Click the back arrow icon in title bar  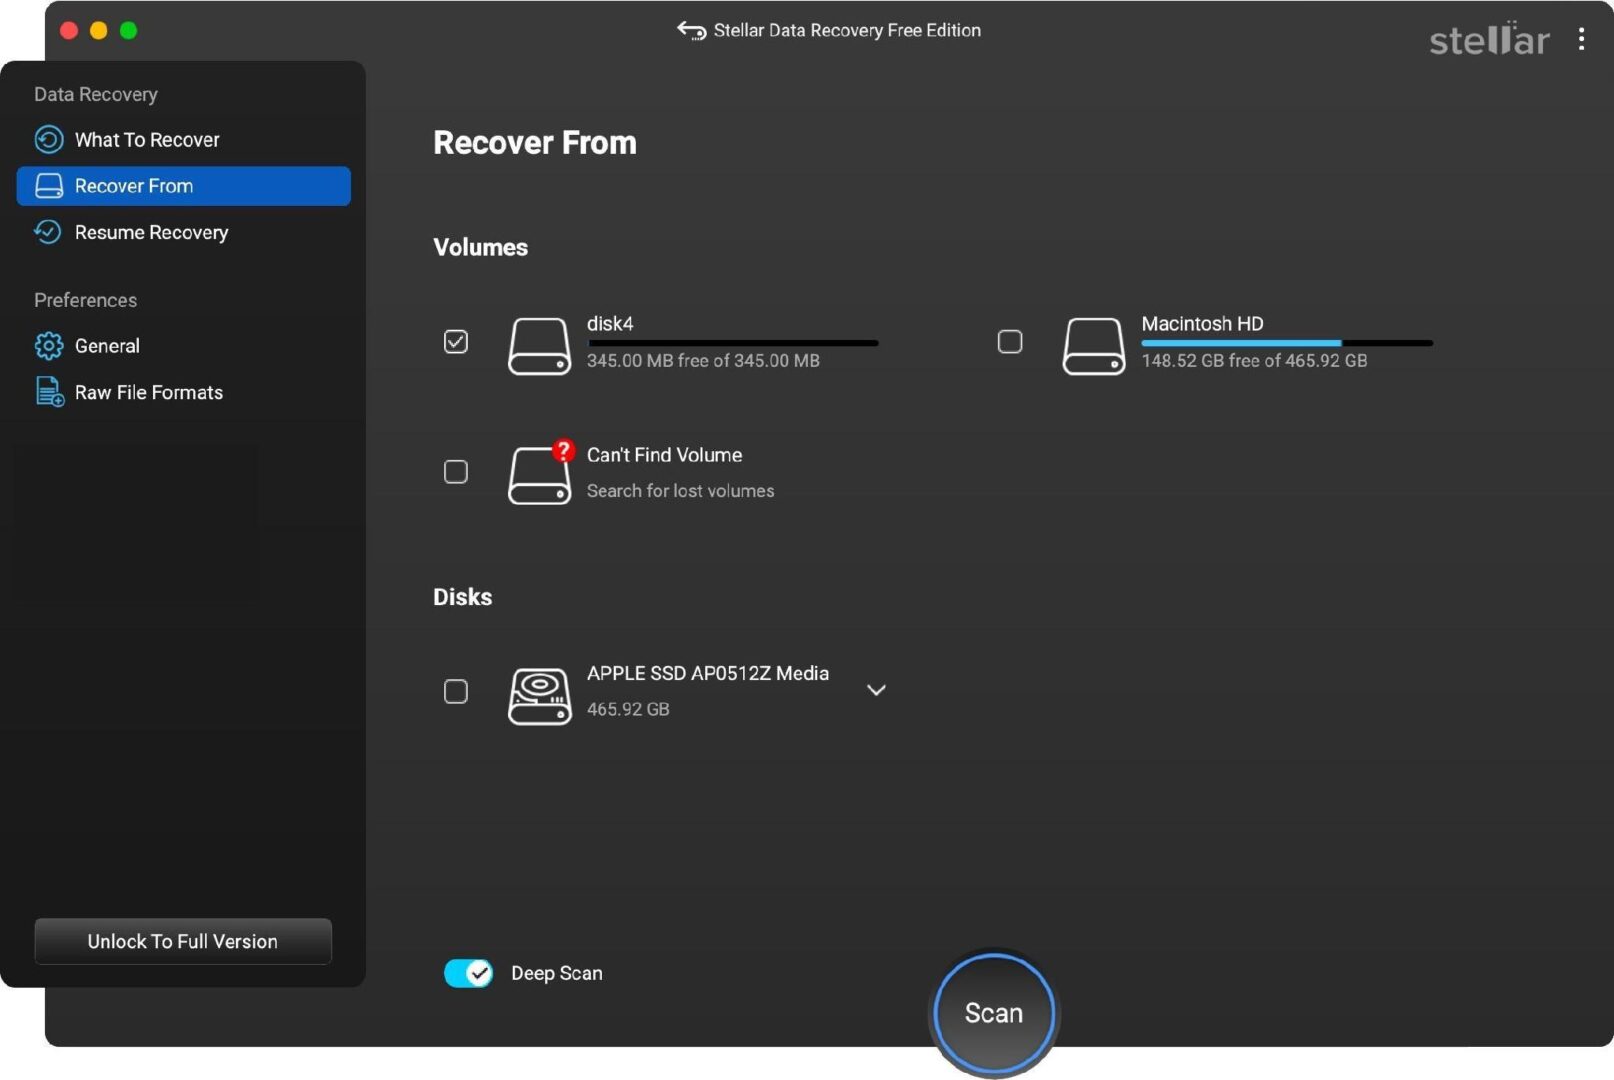coord(691,31)
